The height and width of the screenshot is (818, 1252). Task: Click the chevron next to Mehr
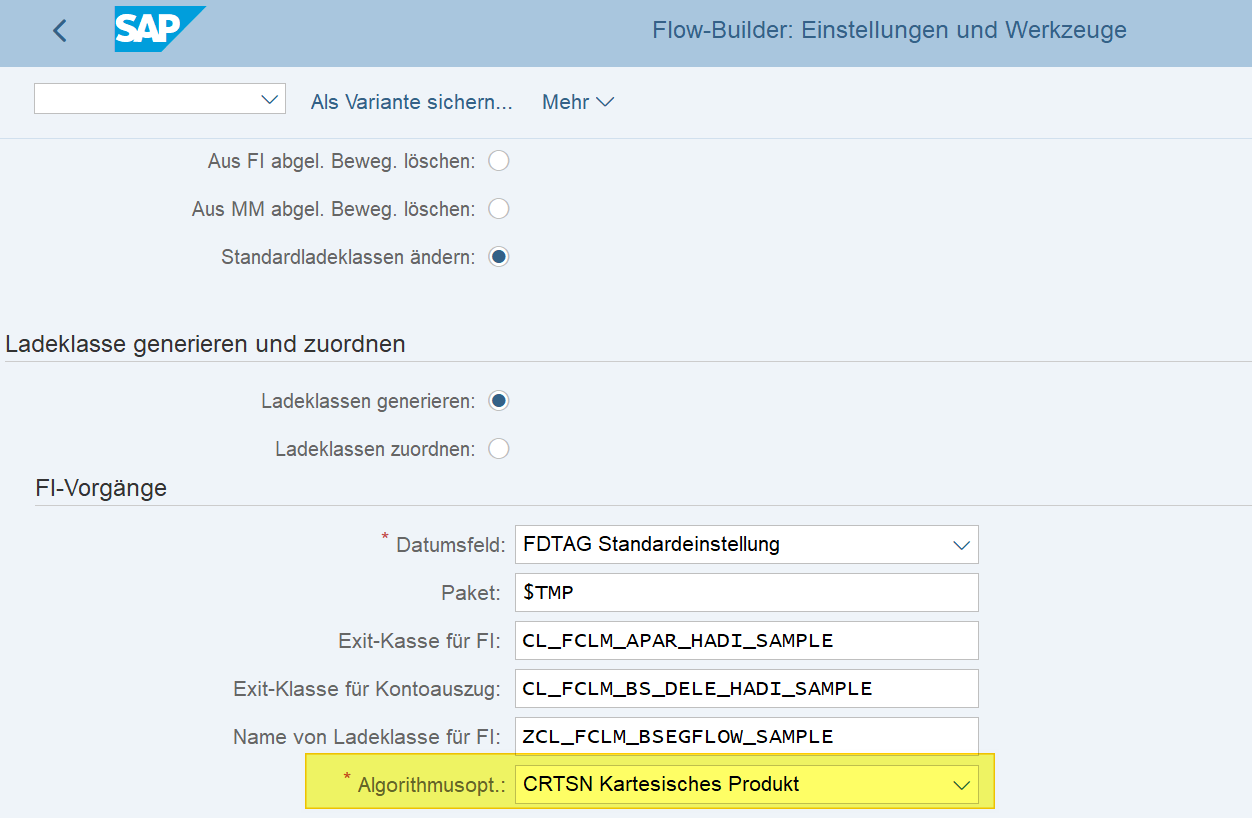(604, 102)
